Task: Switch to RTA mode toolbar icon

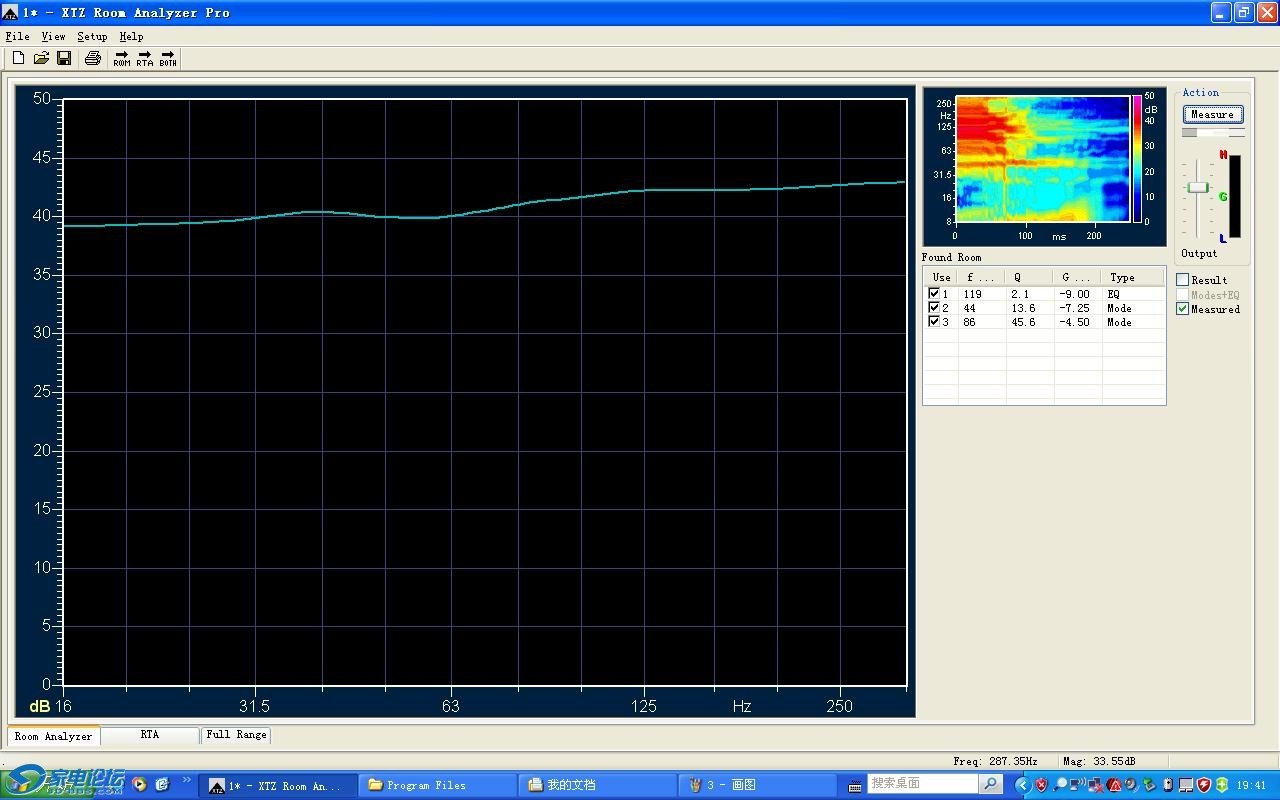Action: [x=145, y=58]
